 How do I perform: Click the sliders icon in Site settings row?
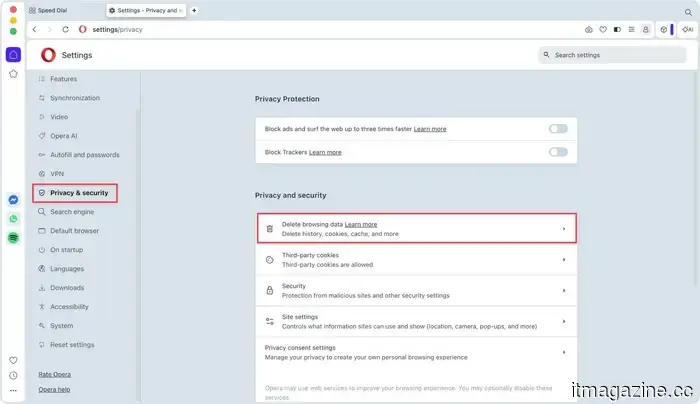[x=270, y=321]
